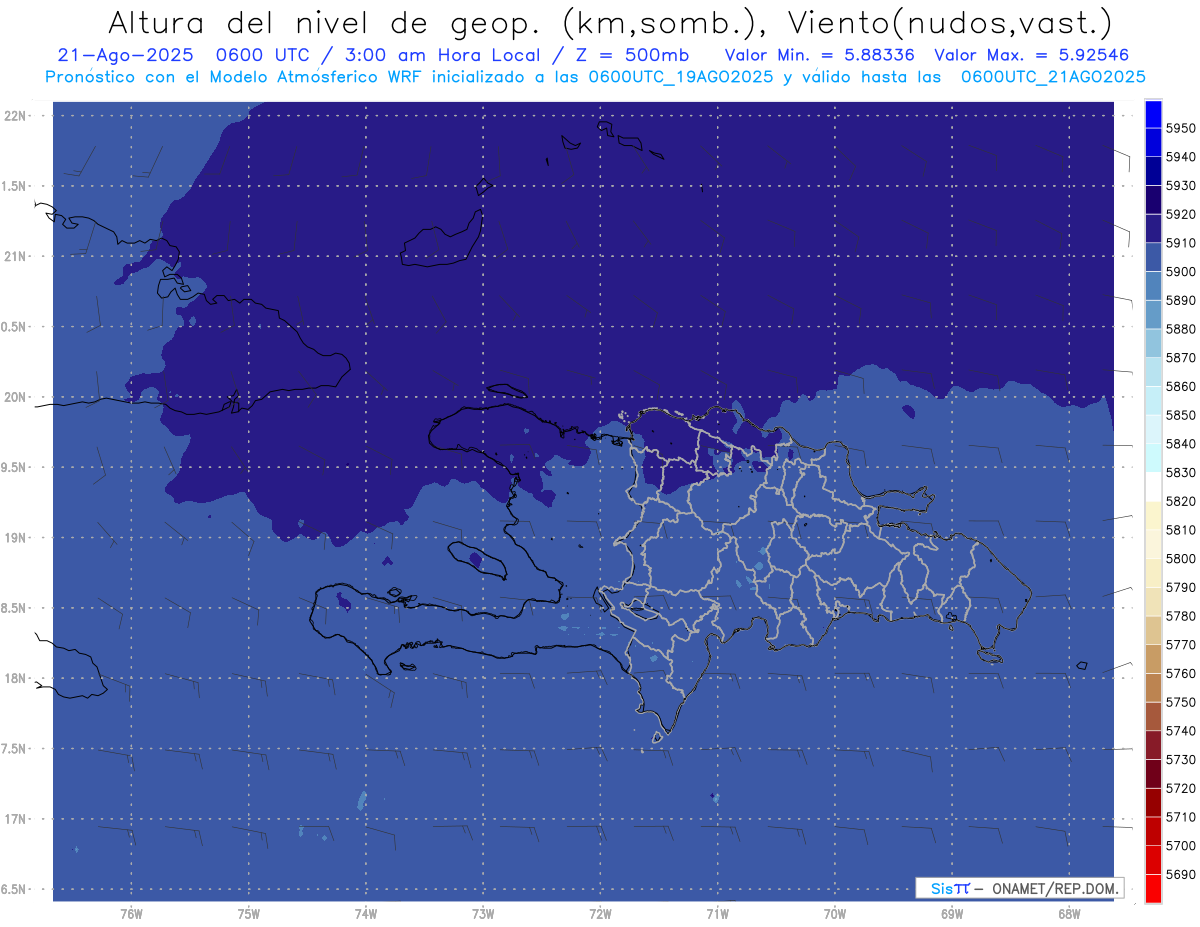Screen dimensions: 1200x927
Task: Click the 19N latitude label
Action: 16,538
